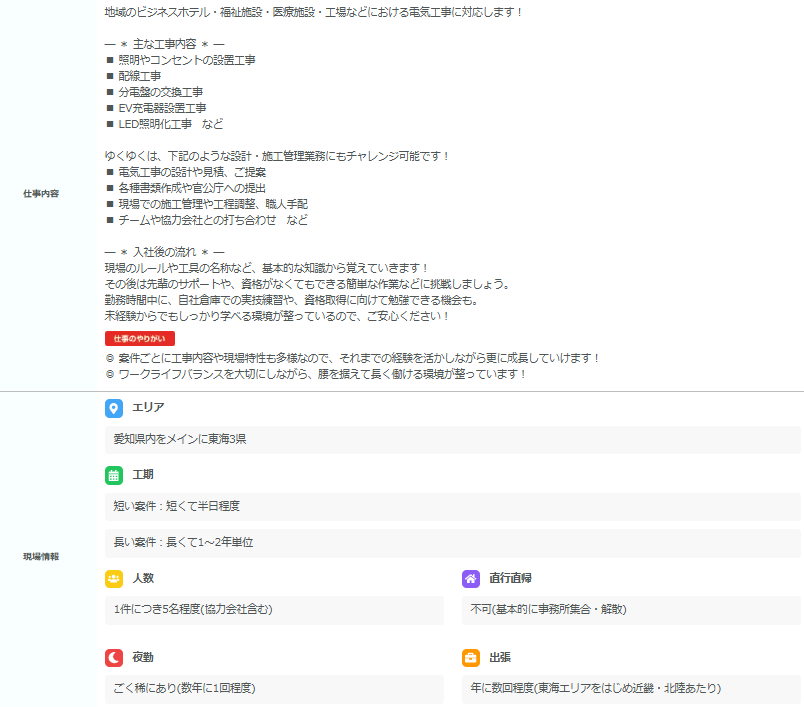Click the 不可(基本的に事務所集合・解散) value
The height and width of the screenshot is (707, 804).
(x=631, y=610)
